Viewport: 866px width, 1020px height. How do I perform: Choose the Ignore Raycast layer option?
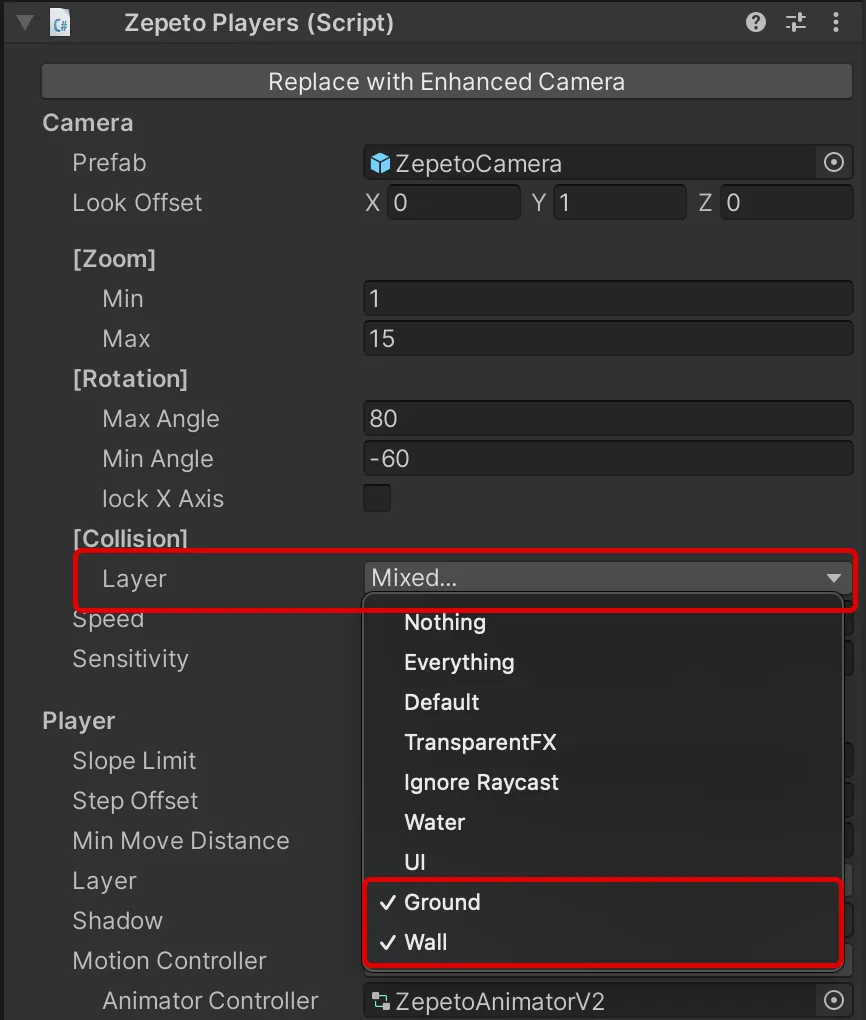(x=481, y=782)
